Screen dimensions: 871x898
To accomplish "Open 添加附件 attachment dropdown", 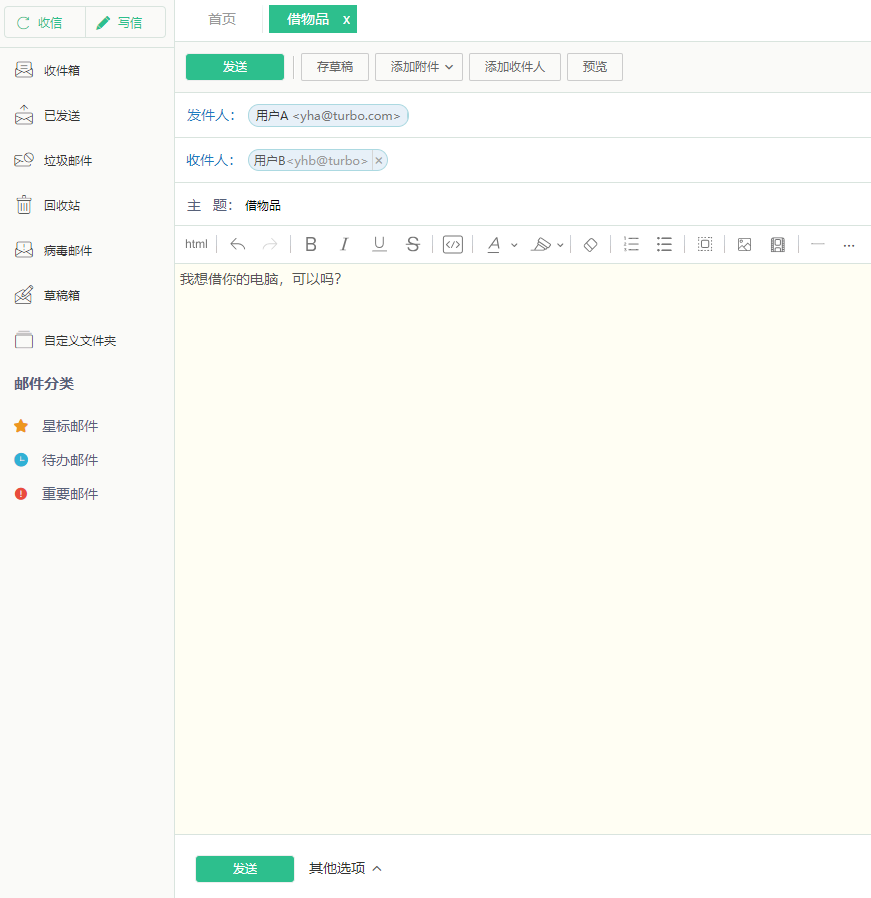I will [x=419, y=67].
